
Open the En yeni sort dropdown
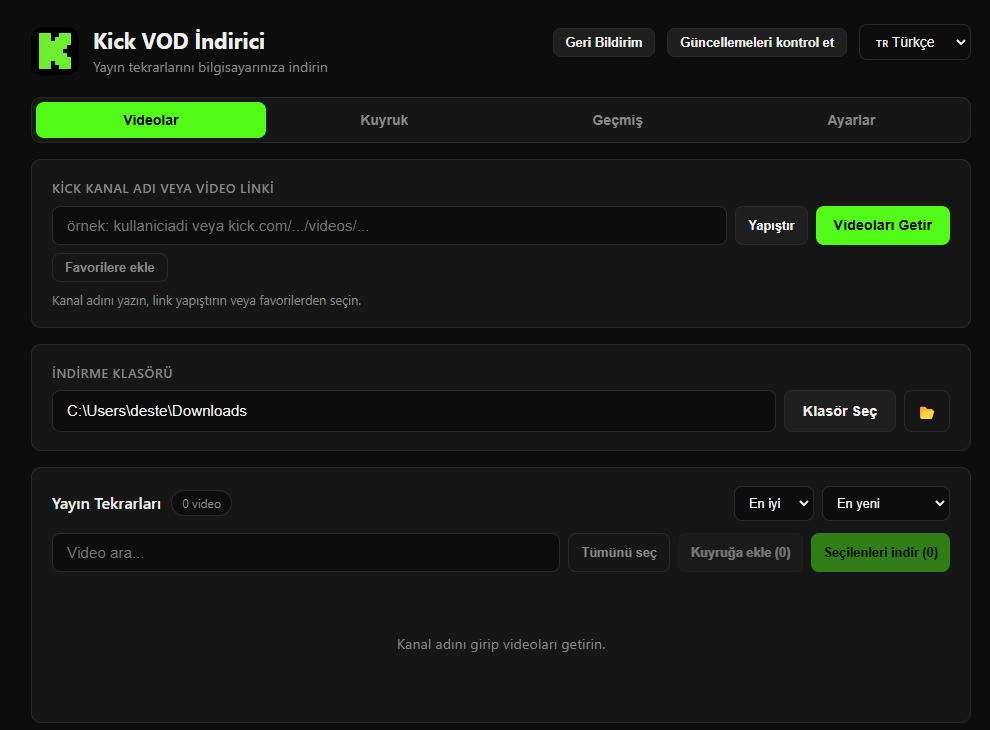[x=886, y=503]
